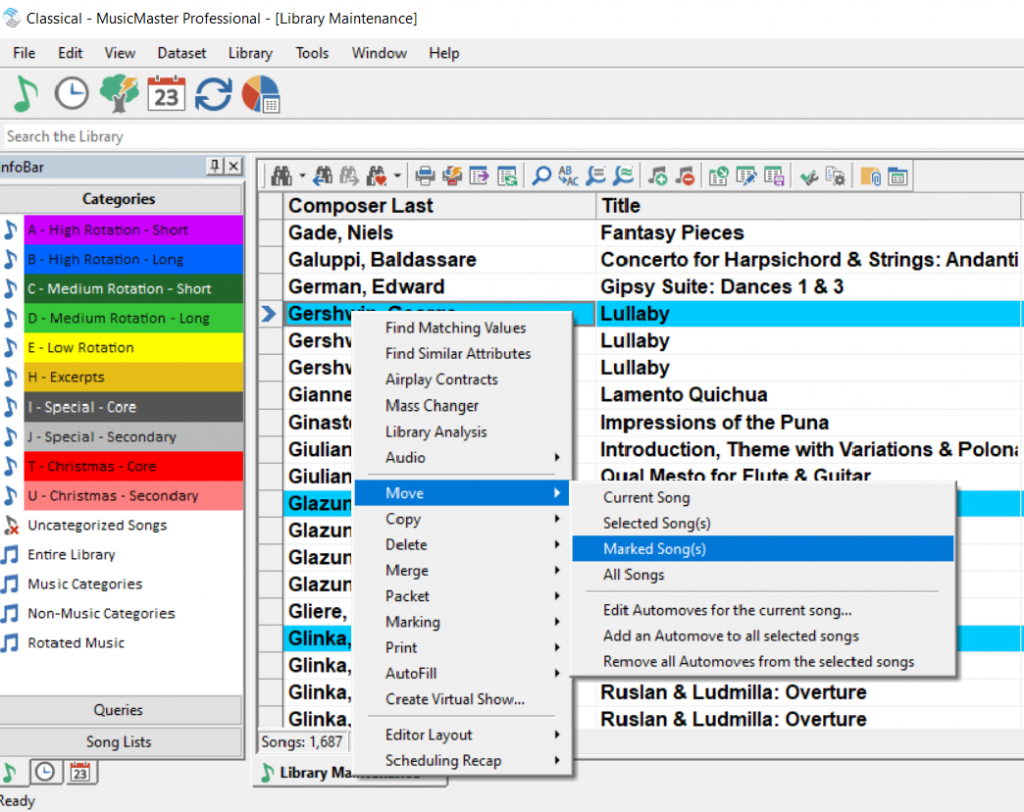The width and height of the screenshot is (1024, 812).
Task: Open the dropdown arrow beside the binoculars icon
Action: click(301, 175)
